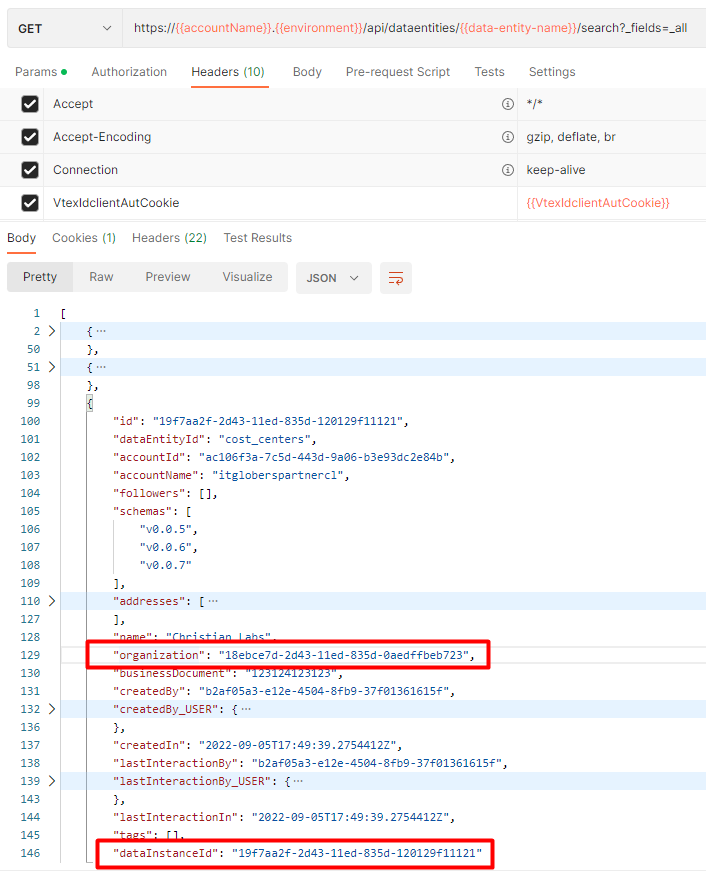This screenshot has width=706, height=879.
Task: Expand the addresses array at line 110
Action: coord(52,601)
